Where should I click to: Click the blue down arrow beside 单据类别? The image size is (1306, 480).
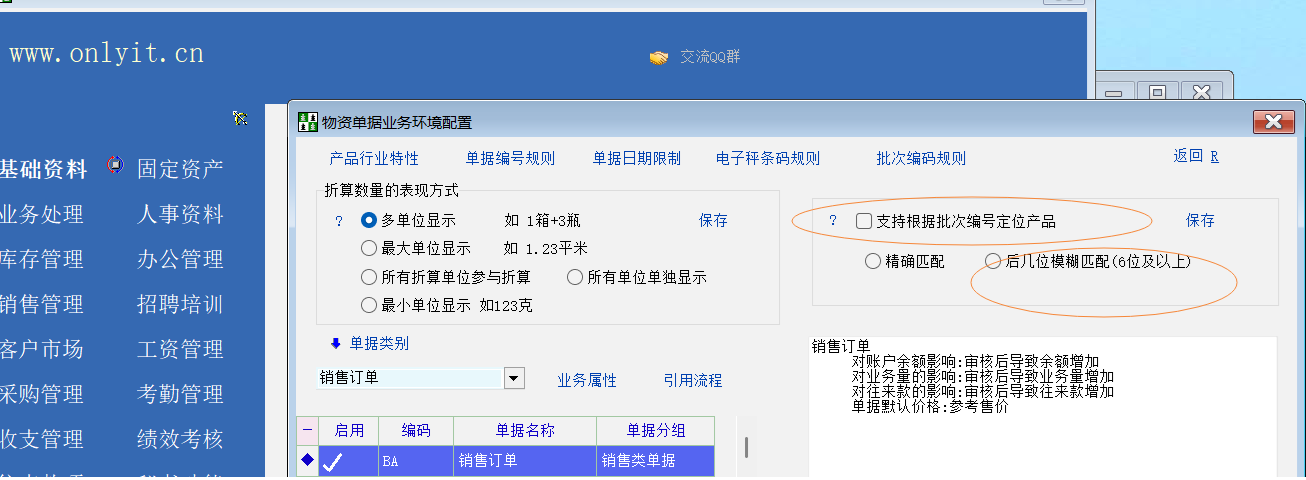point(336,343)
